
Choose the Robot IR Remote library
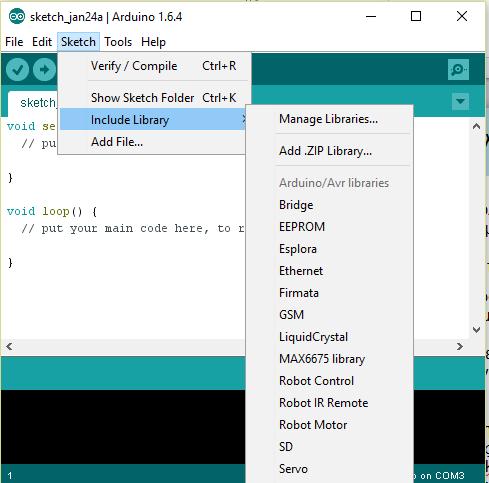328,403
